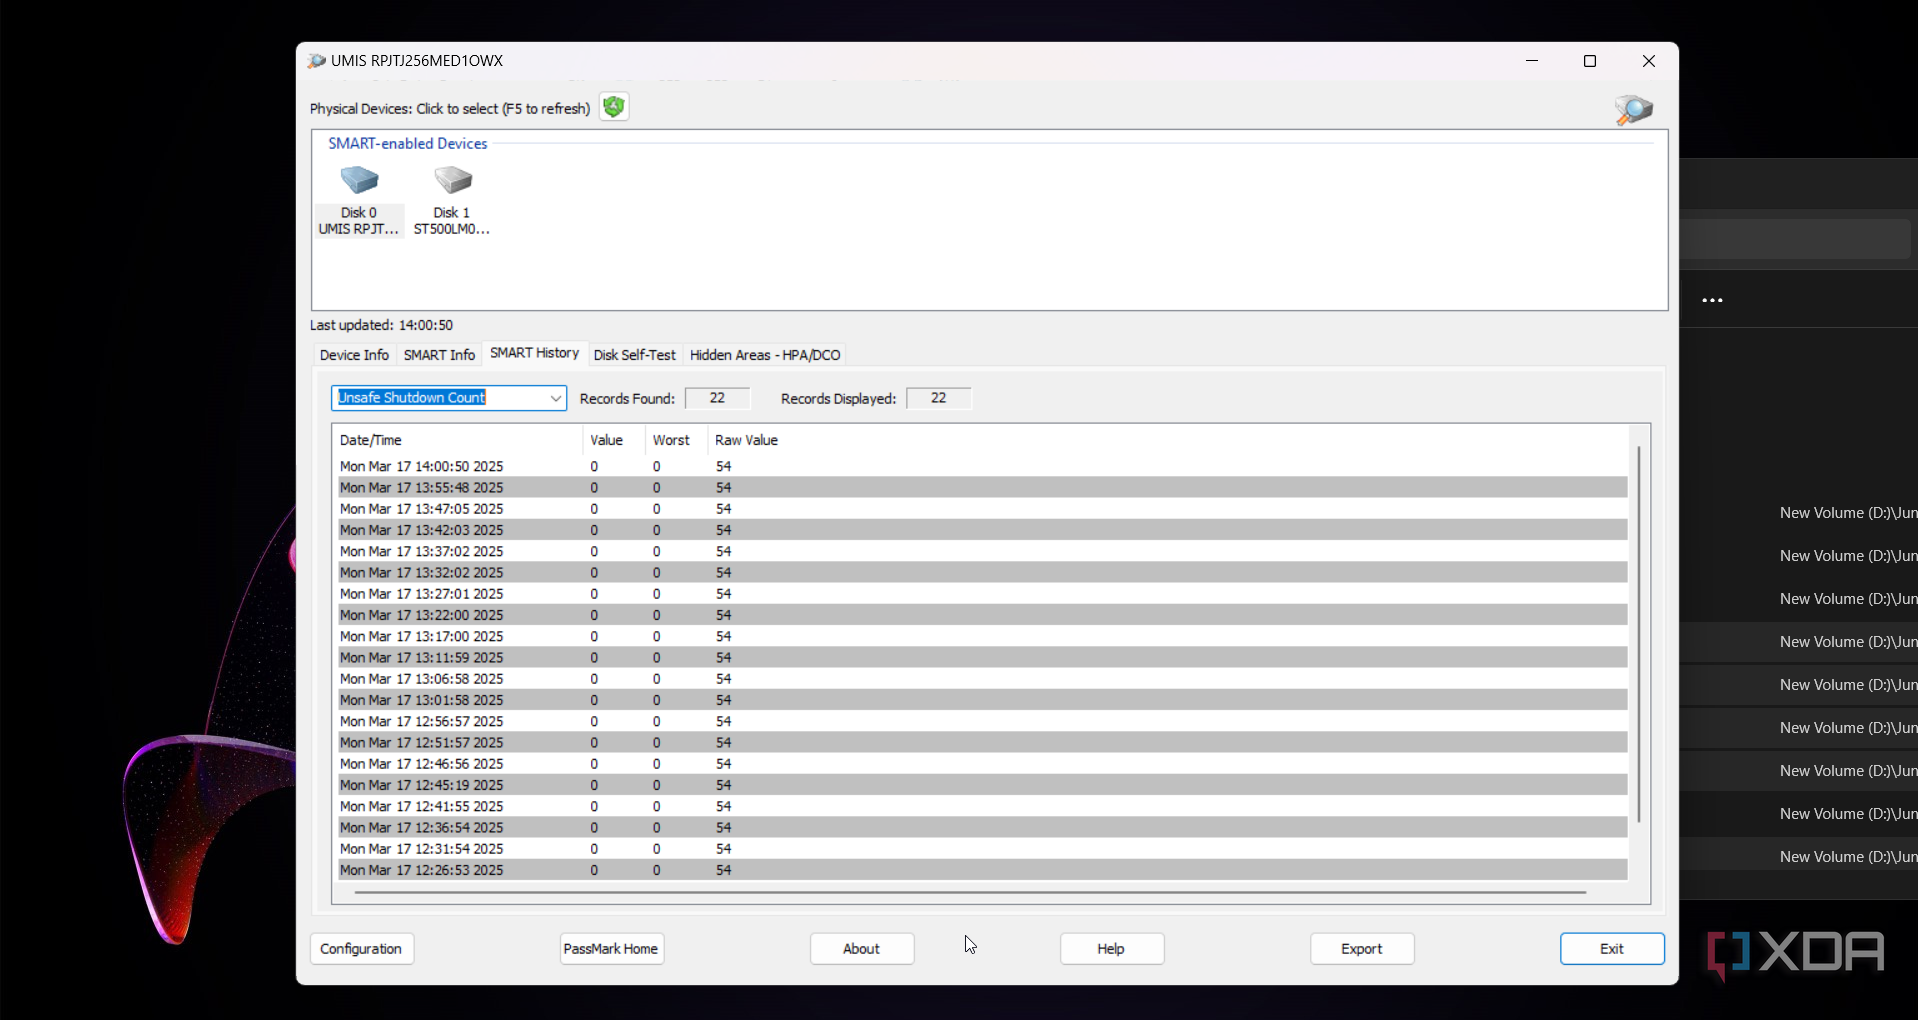
Task: Click the Configuration button
Action: click(x=361, y=949)
